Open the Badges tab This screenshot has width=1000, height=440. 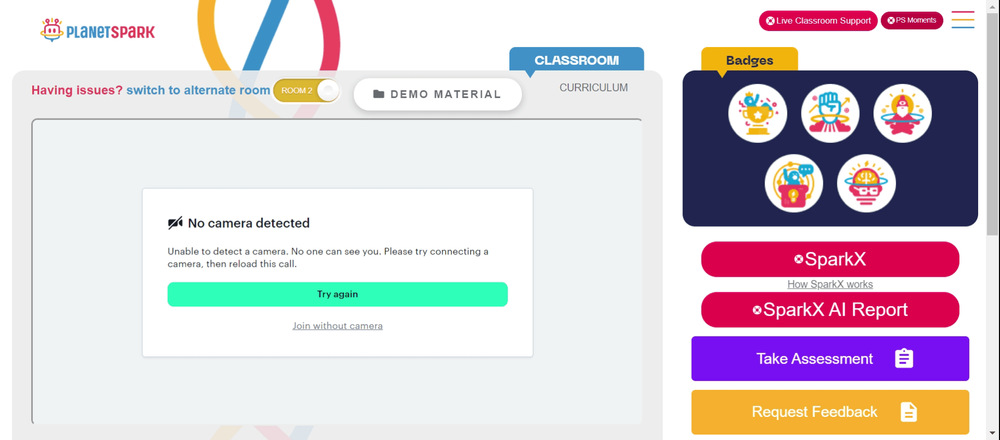pos(749,61)
